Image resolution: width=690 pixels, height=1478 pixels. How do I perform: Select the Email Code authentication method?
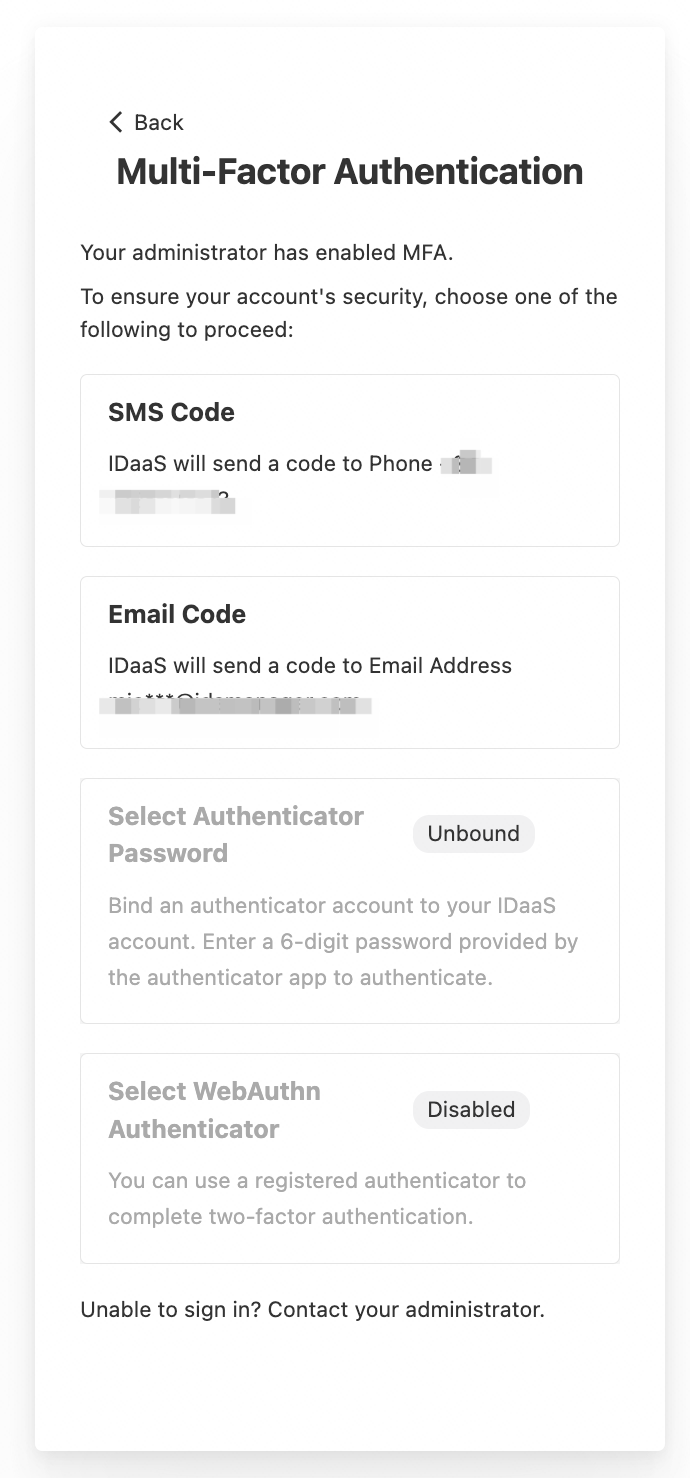[x=349, y=661]
